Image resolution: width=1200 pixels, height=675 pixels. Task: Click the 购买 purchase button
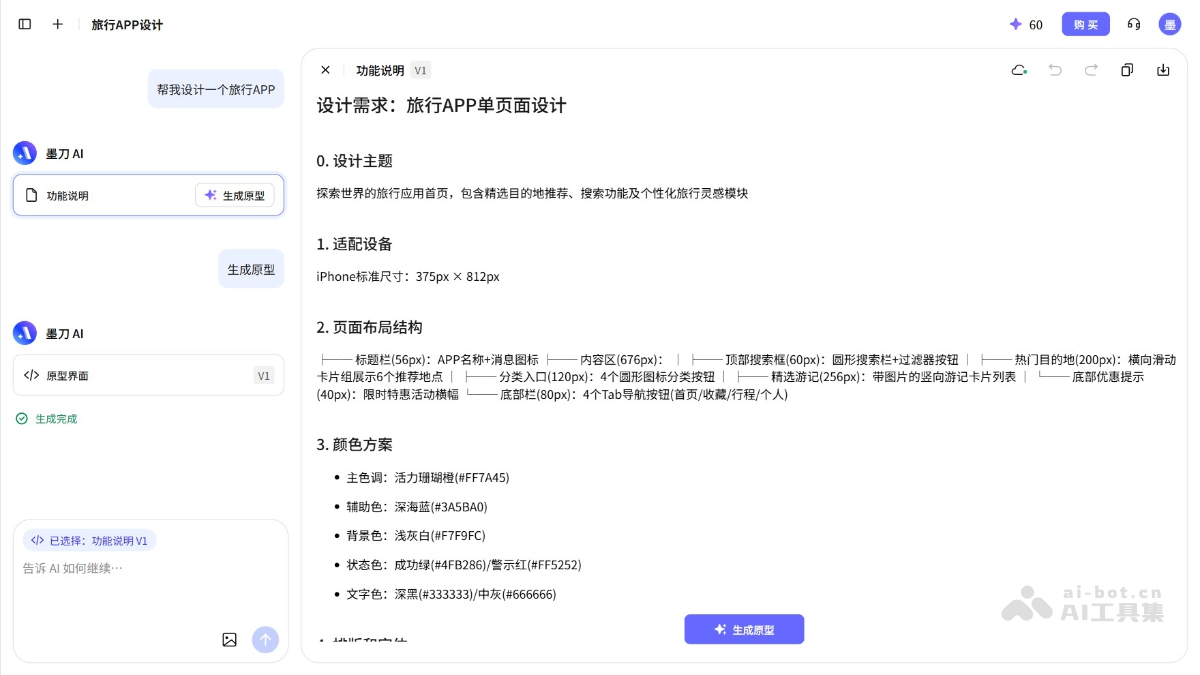(x=1085, y=24)
